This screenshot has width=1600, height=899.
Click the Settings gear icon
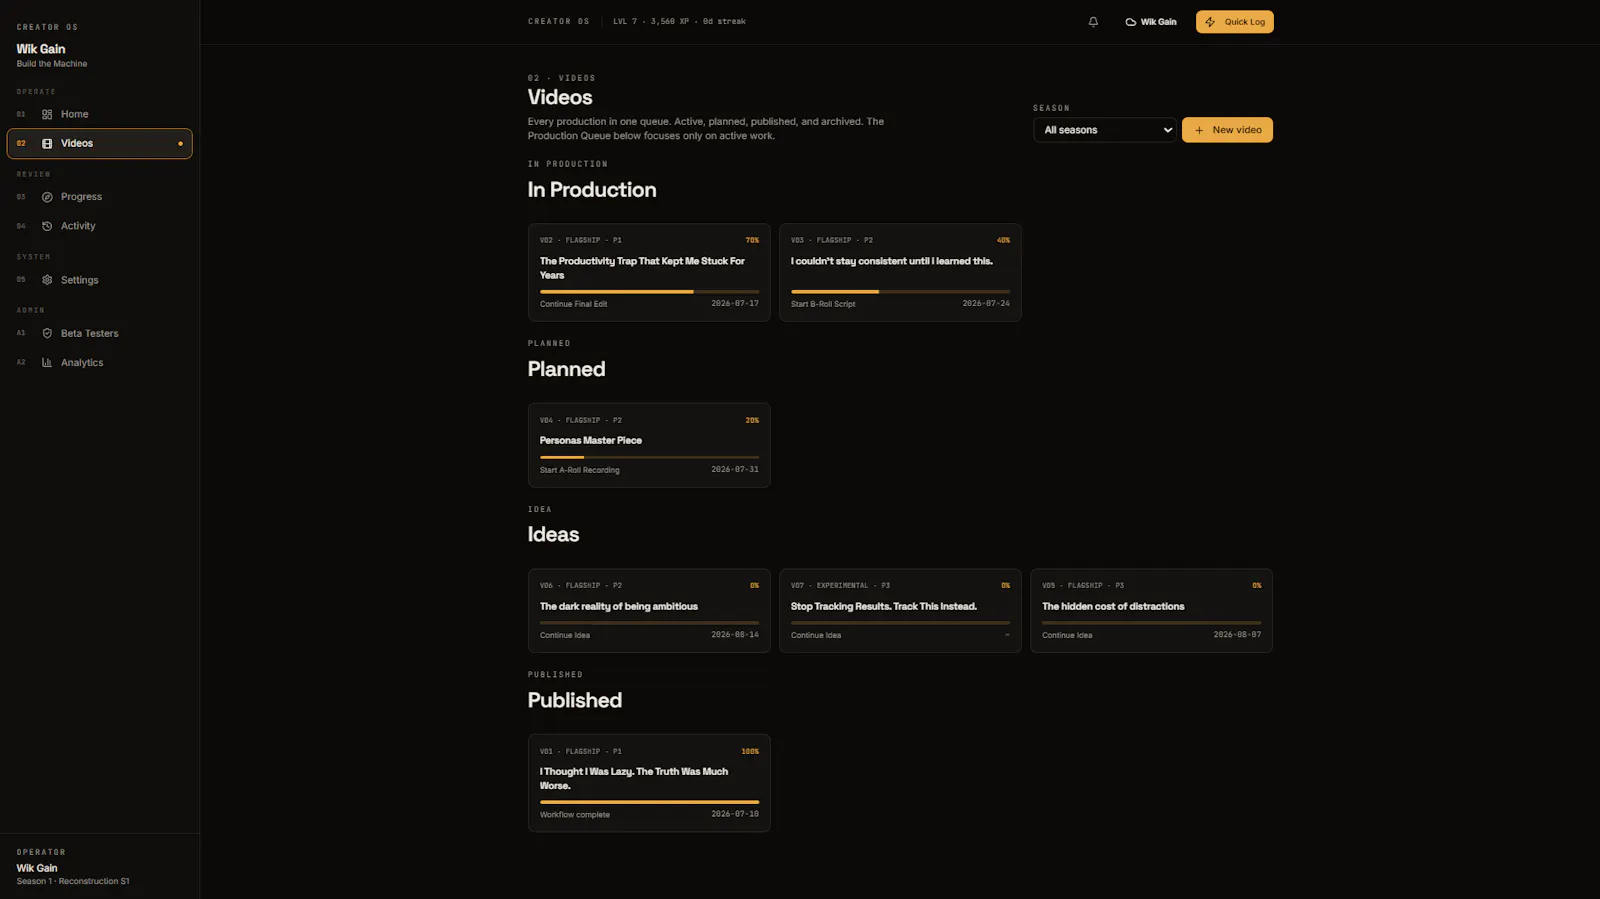[47, 280]
